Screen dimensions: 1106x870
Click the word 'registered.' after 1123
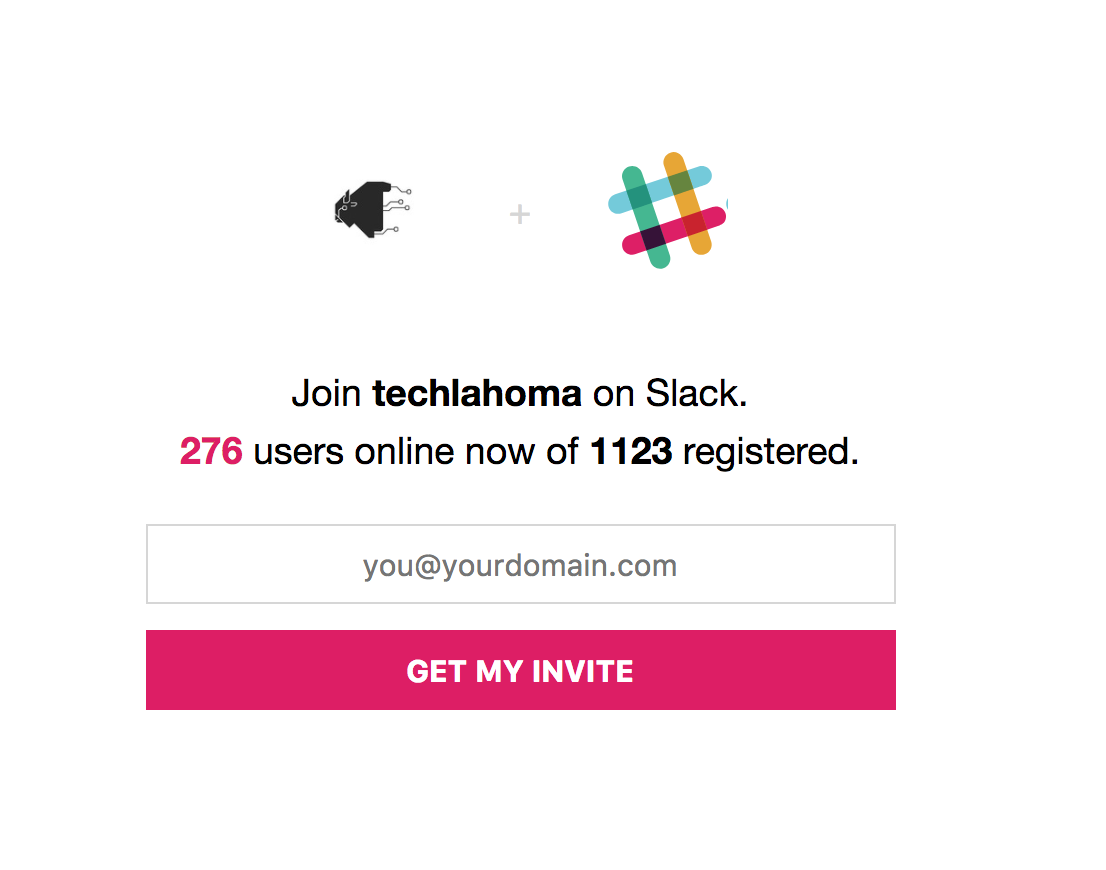771,453
